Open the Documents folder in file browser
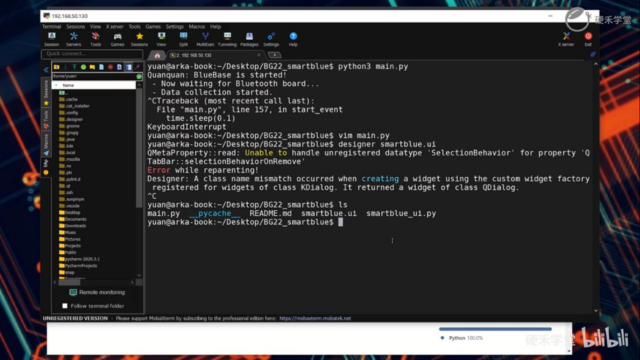 tap(75, 219)
